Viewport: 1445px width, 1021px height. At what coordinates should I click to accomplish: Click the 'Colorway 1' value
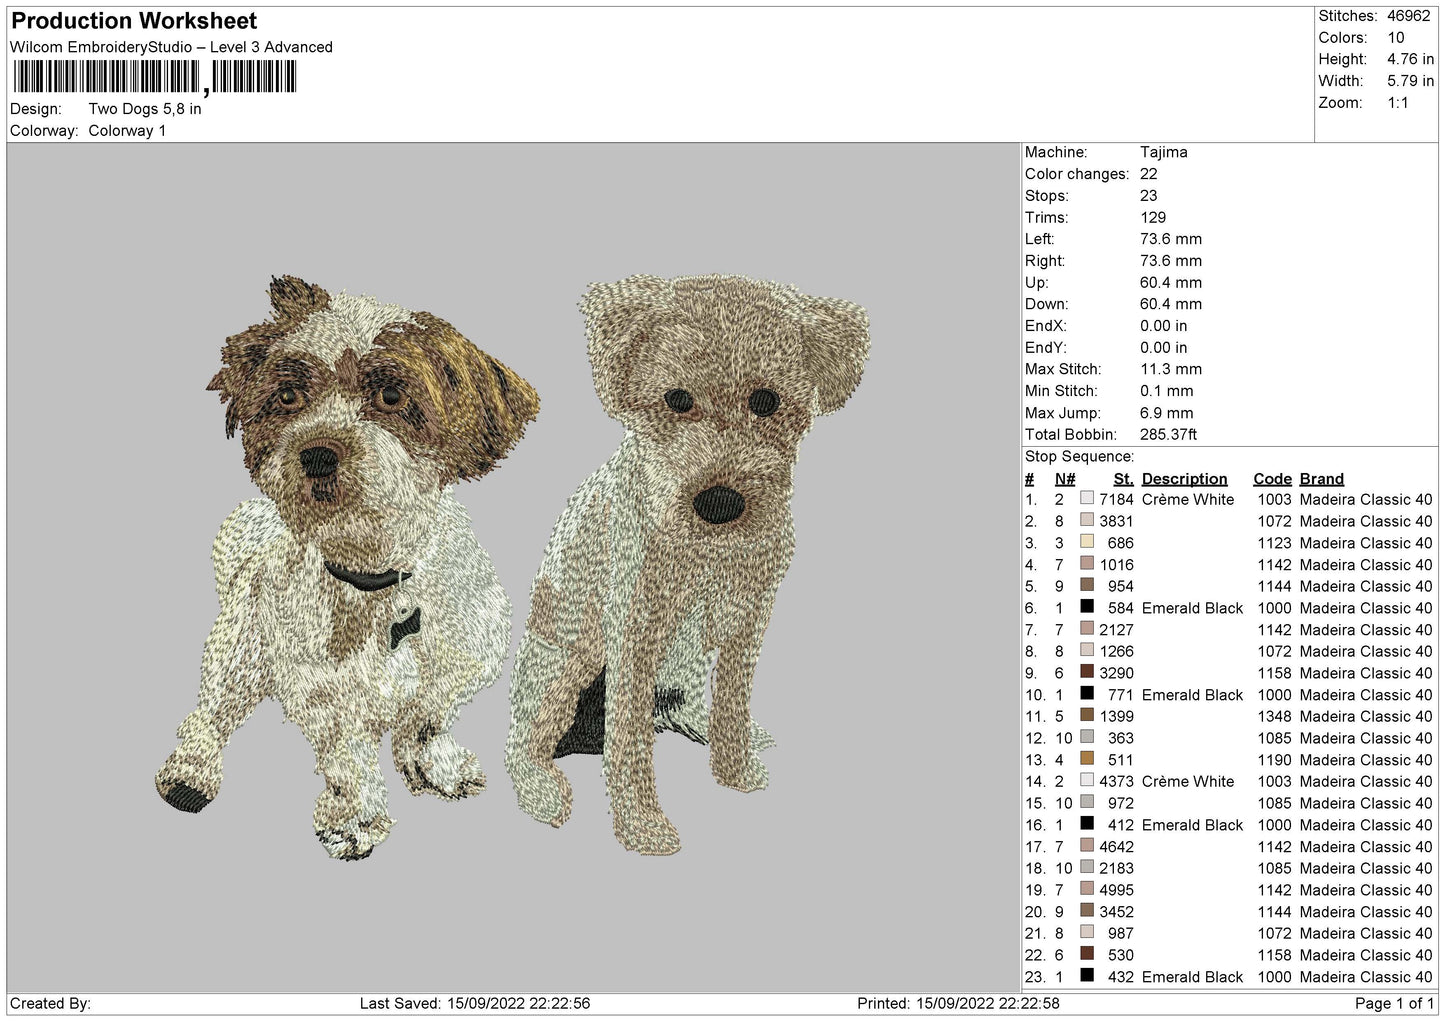point(127,131)
